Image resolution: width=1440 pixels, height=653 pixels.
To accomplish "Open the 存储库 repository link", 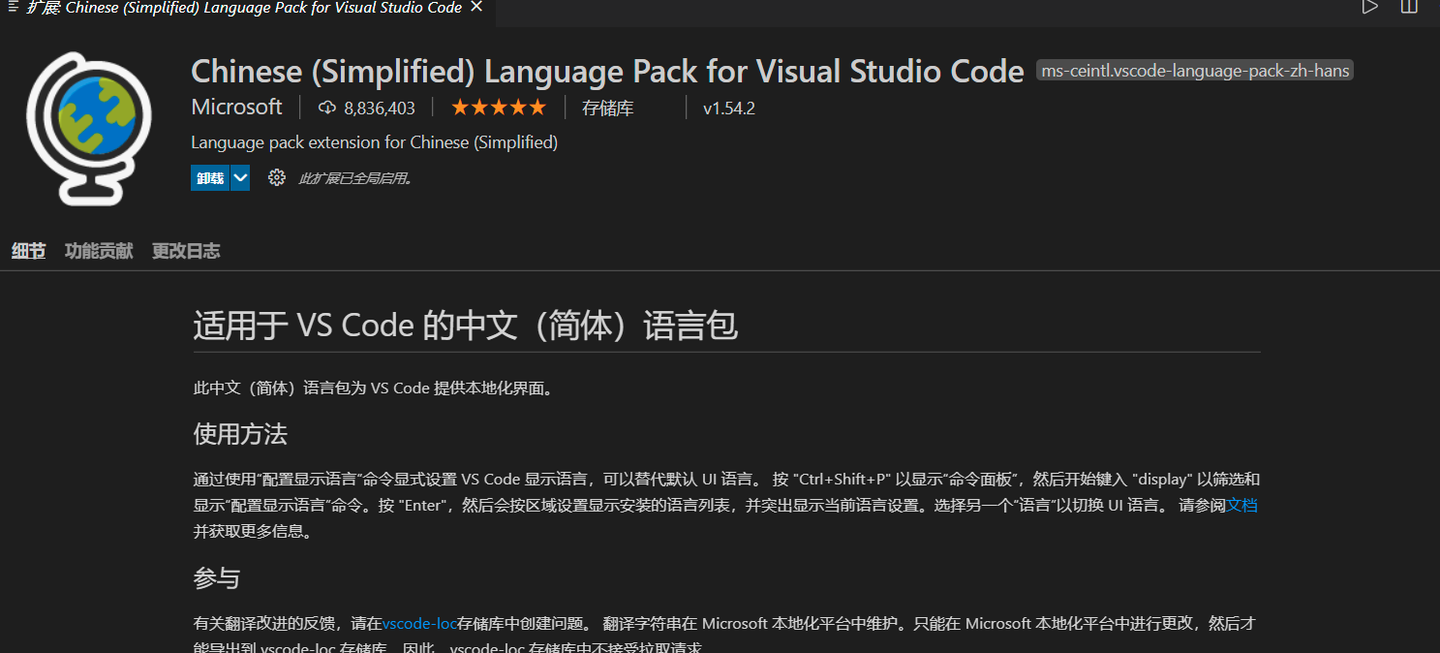I will tap(607, 107).
